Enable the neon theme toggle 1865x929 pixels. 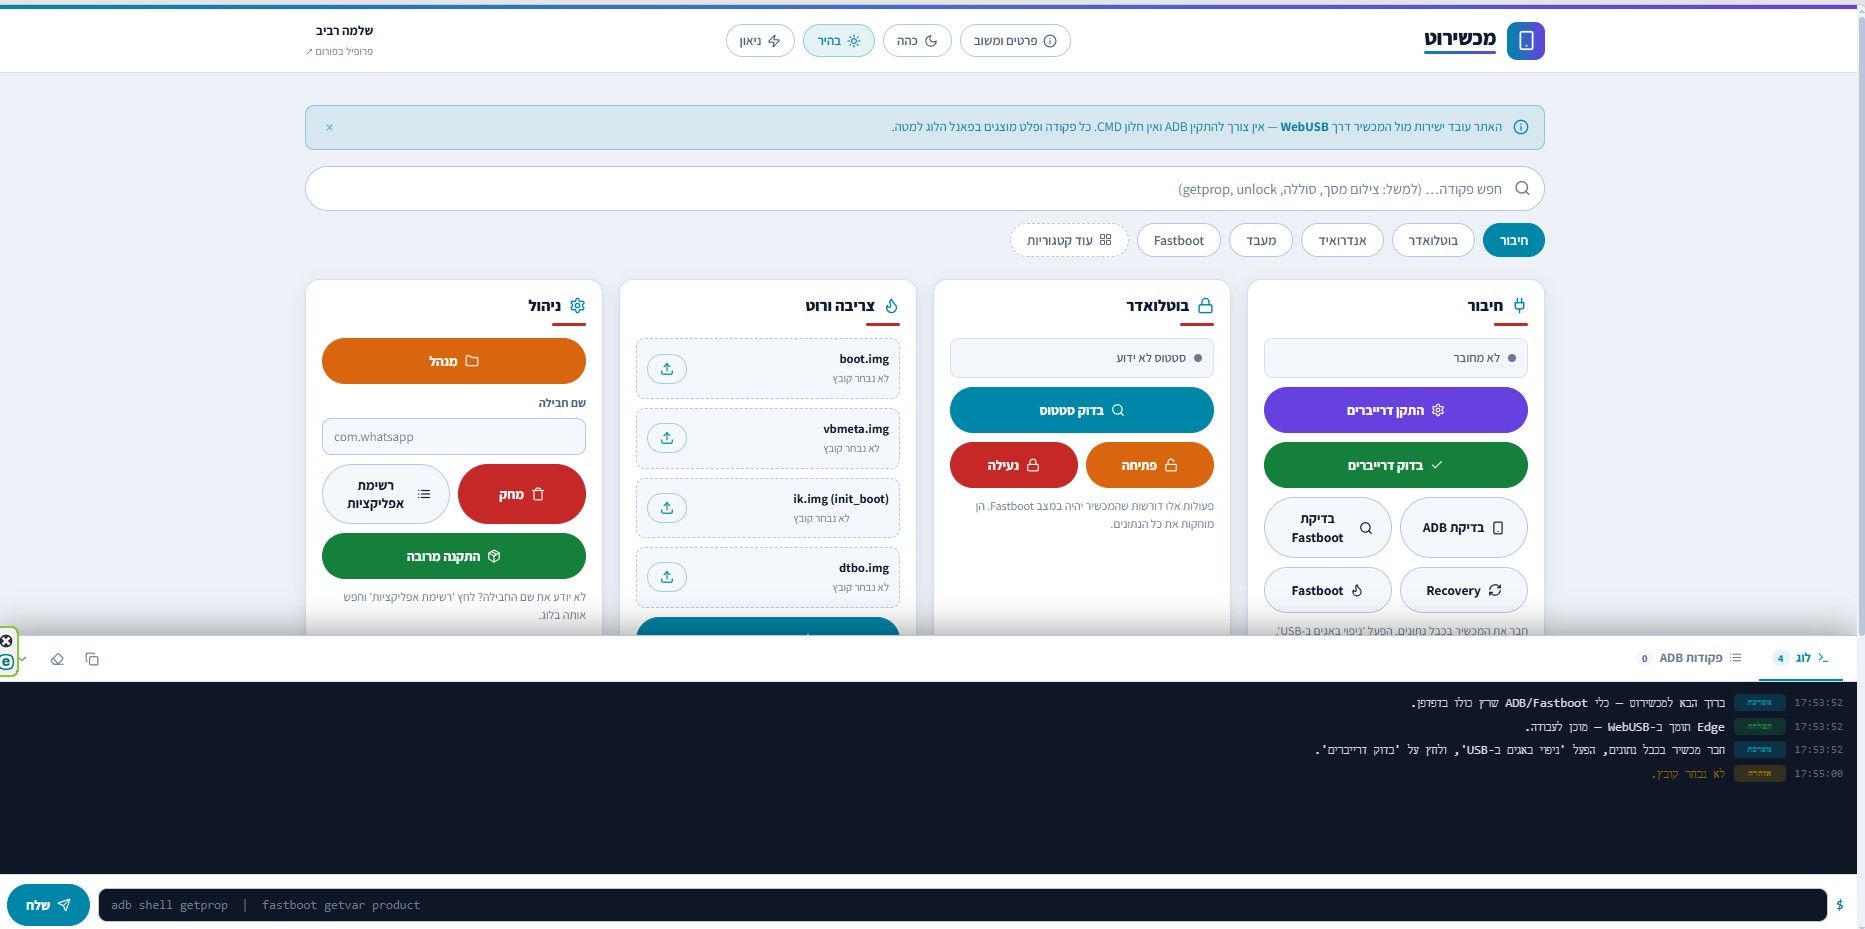(760, 41)
